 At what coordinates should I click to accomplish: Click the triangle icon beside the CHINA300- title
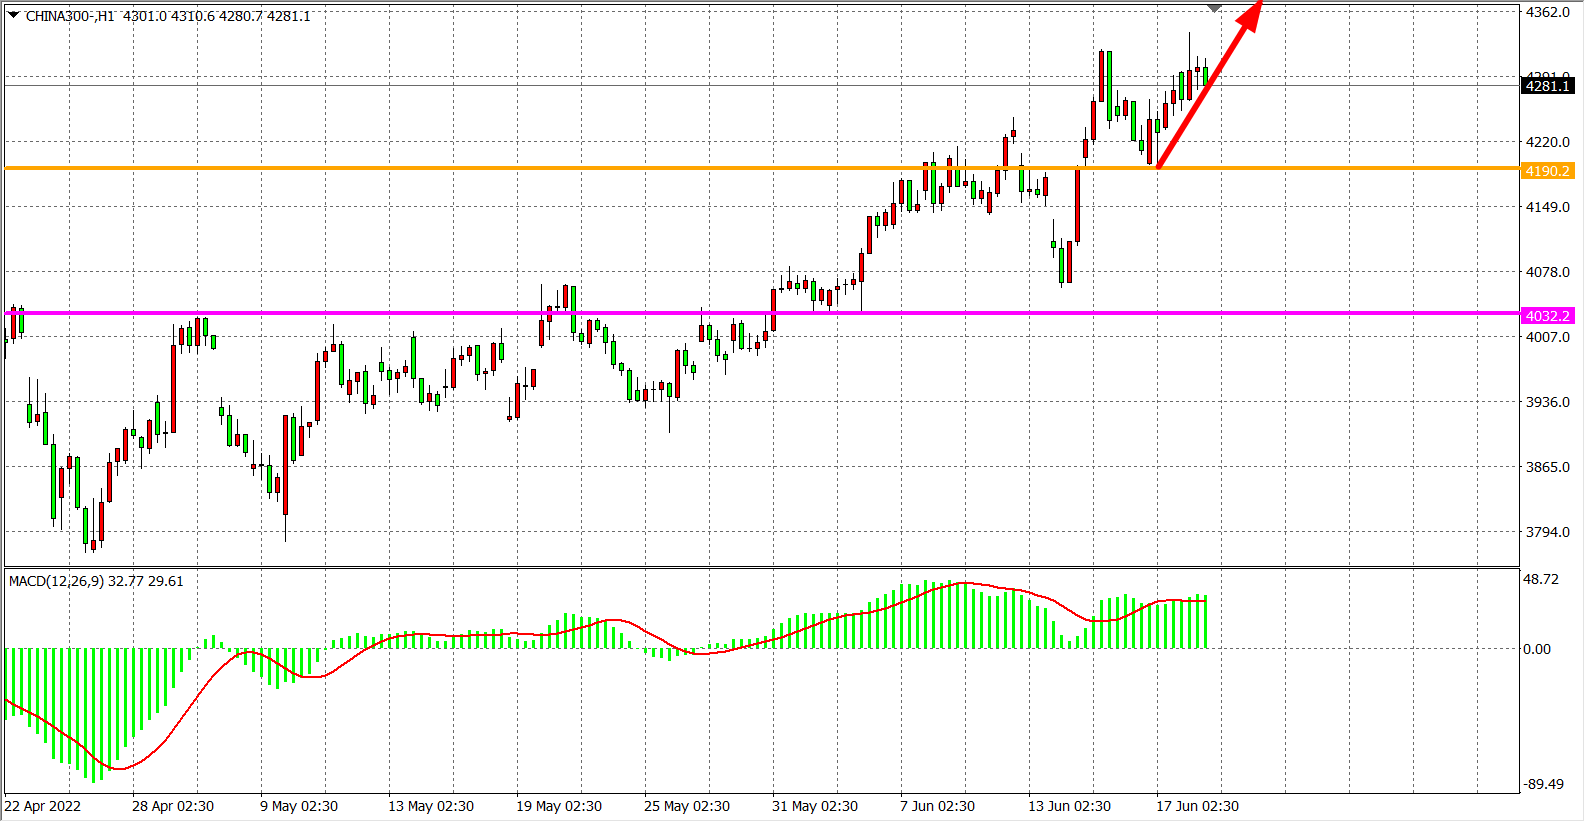pyautogui.click(x=13, y=15)
